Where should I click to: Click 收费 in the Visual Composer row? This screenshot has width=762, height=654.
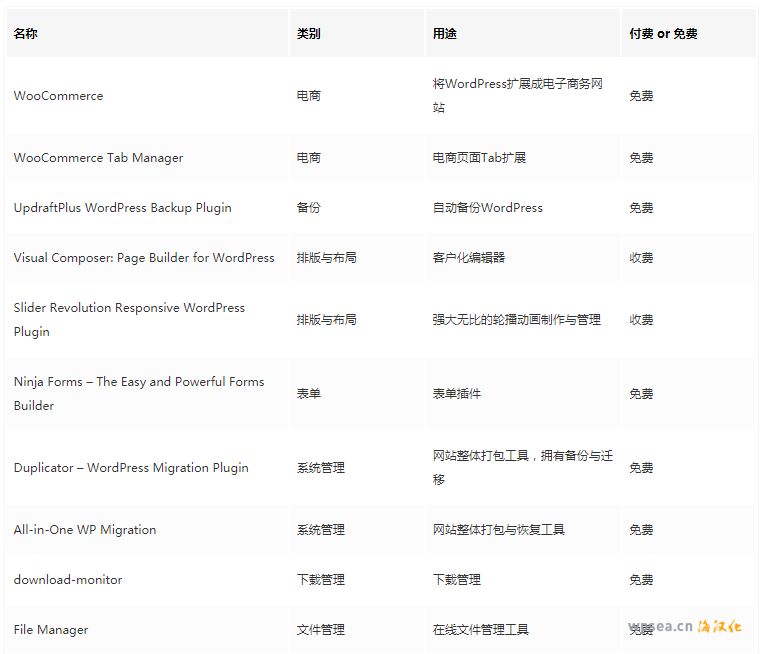coord(641,258)
